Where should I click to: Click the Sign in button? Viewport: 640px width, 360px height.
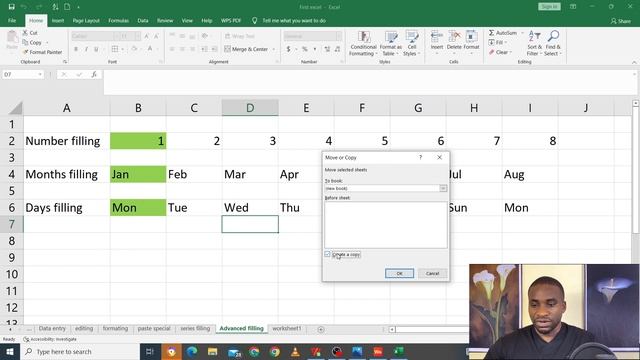549,7
